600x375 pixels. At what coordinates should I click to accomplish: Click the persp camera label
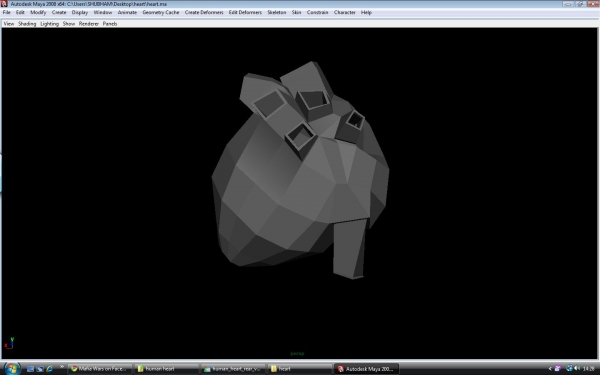297,354
